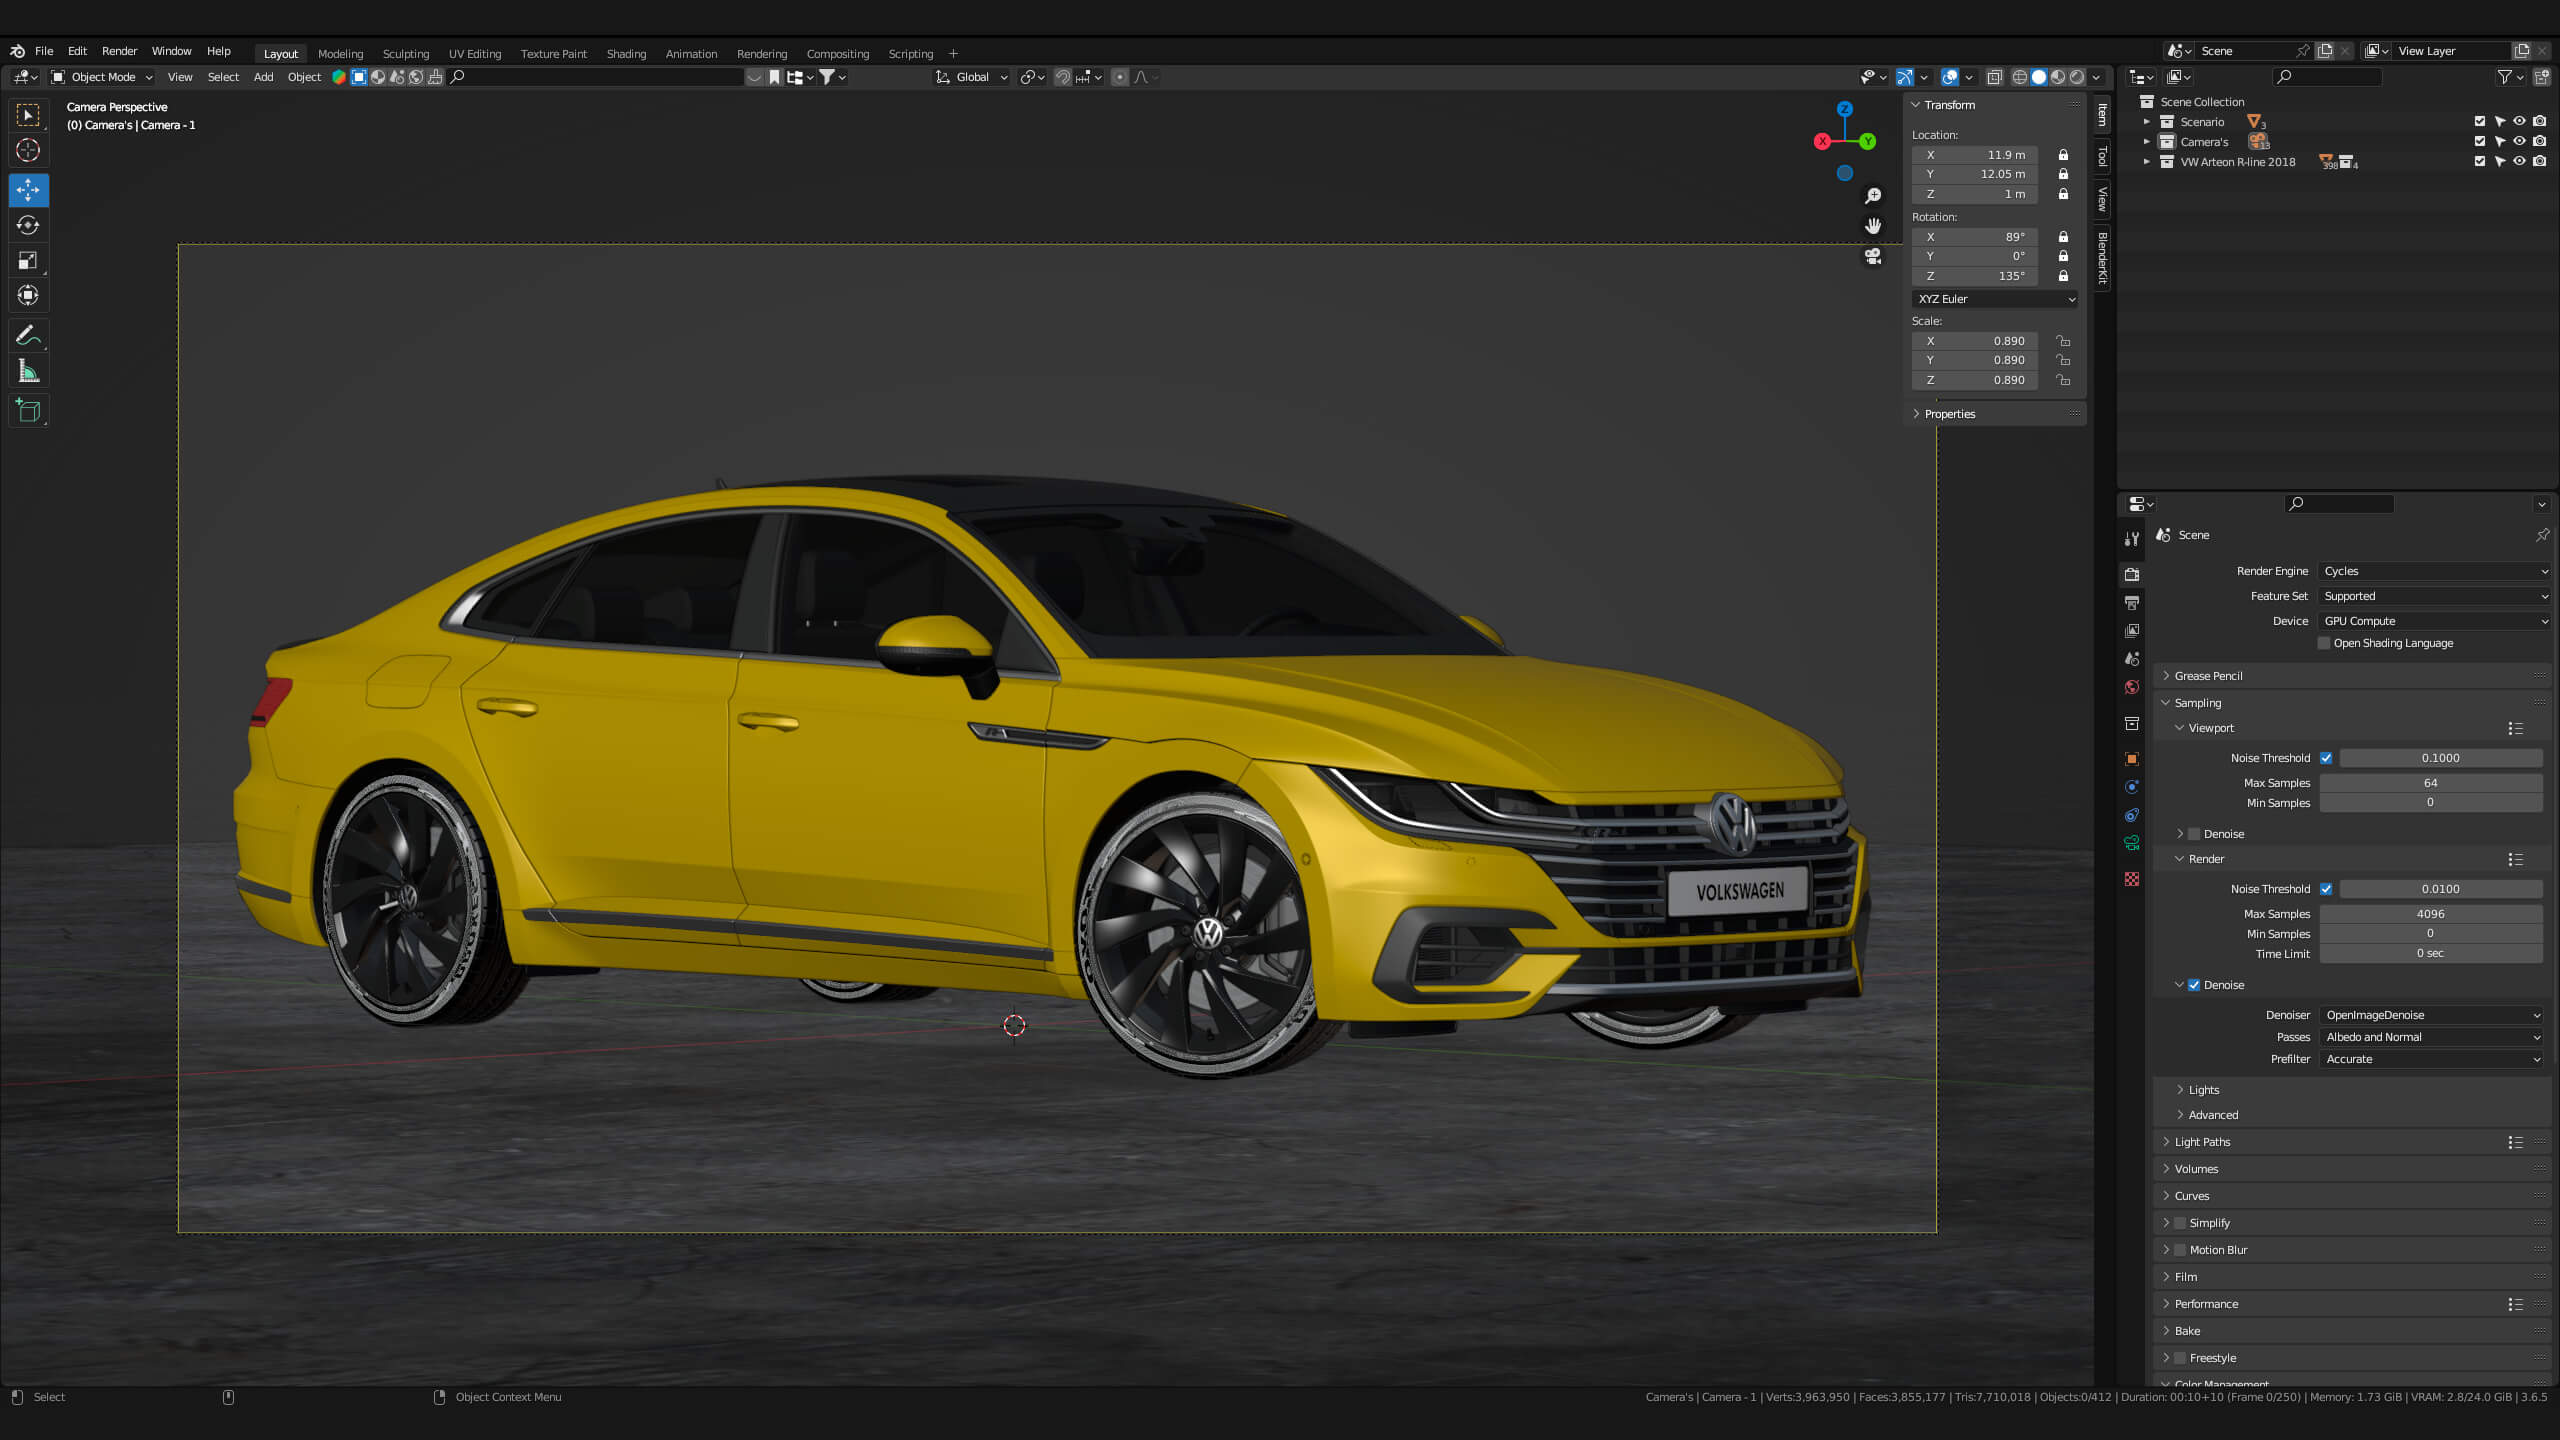Image resolution: width=2560 pixels, height=1440 pixels.
Task: Enable Open Shading Language checkbox
Action: click(2325, 643)
